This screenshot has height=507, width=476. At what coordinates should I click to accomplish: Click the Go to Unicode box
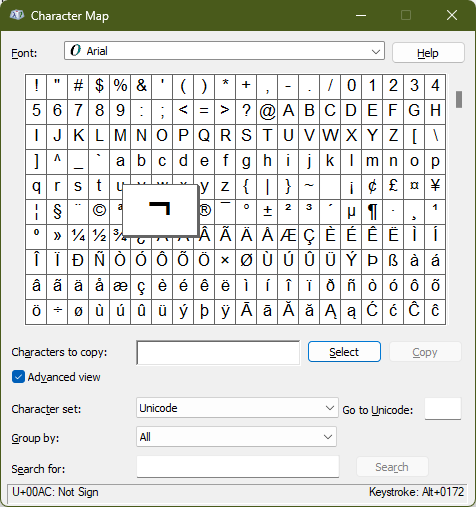[443, 408]
